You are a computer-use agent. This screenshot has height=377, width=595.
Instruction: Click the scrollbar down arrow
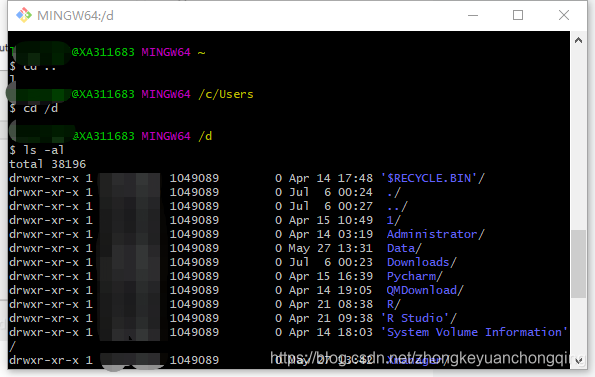578,360
